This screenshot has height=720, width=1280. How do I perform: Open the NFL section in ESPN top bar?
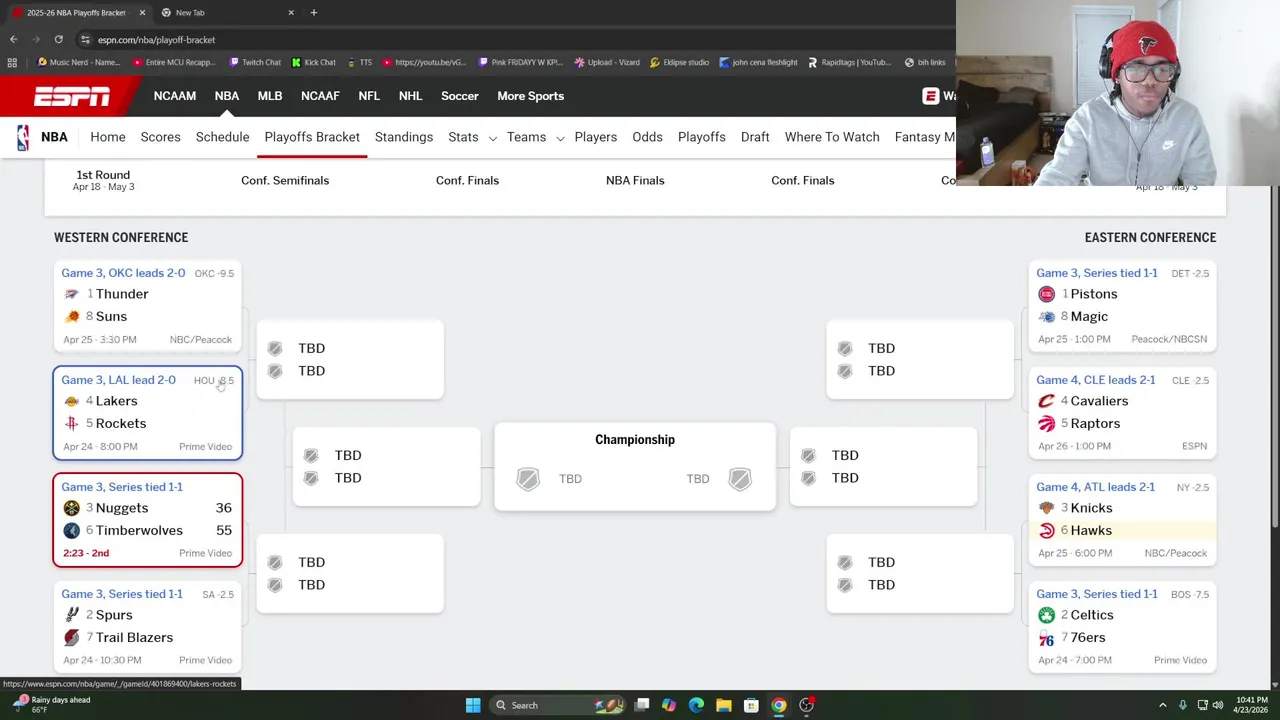[x=369, y=96]
